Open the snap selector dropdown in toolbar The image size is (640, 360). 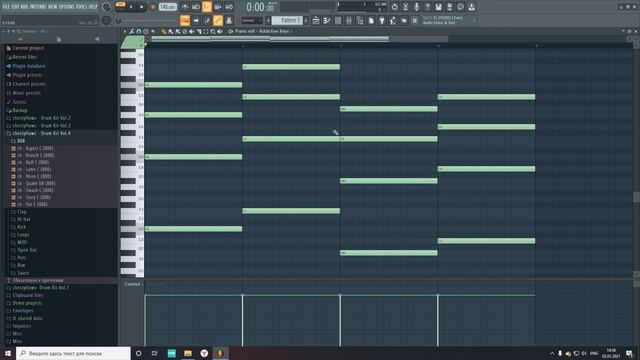[x=252, y=20]
